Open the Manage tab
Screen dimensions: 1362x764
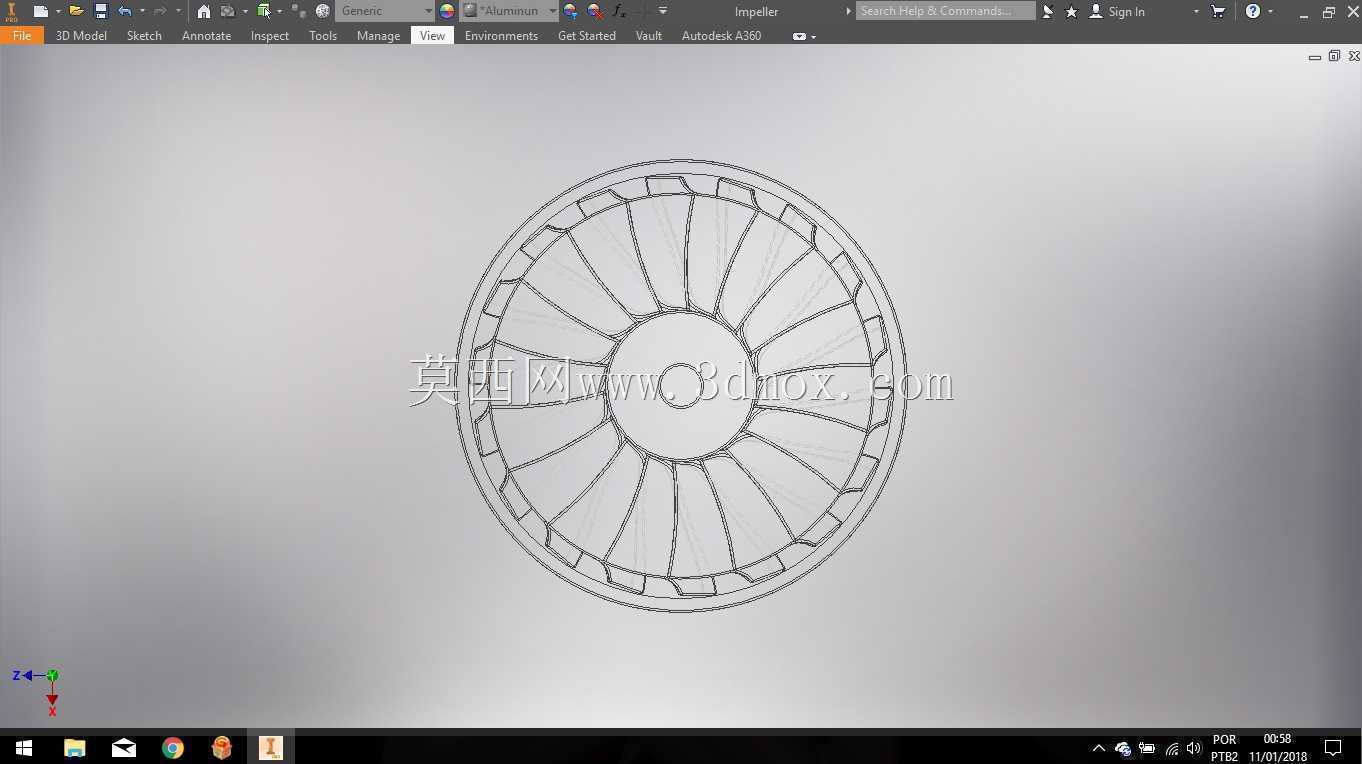378,36
